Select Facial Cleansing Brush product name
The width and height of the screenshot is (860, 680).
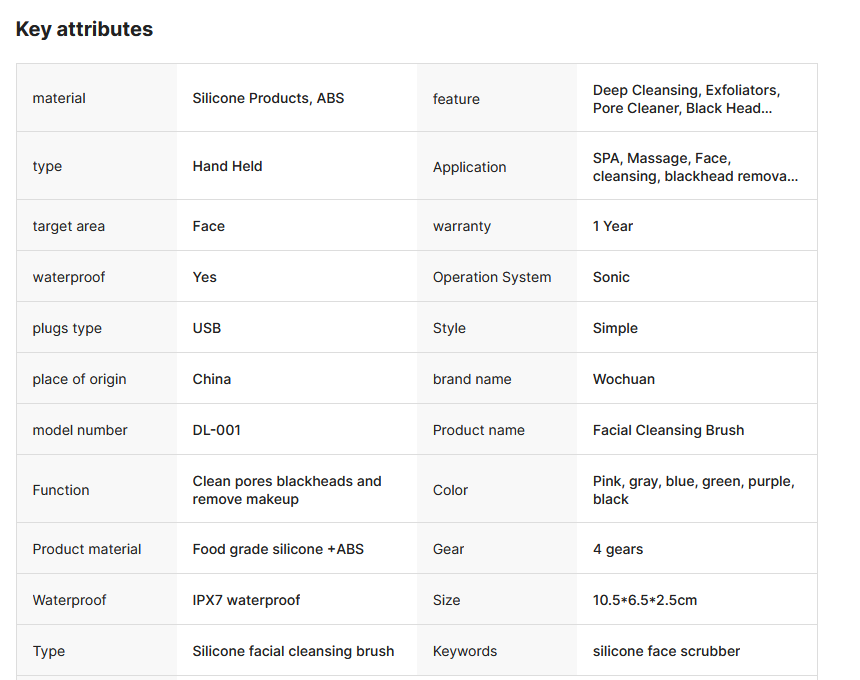(x=669, y=430)
